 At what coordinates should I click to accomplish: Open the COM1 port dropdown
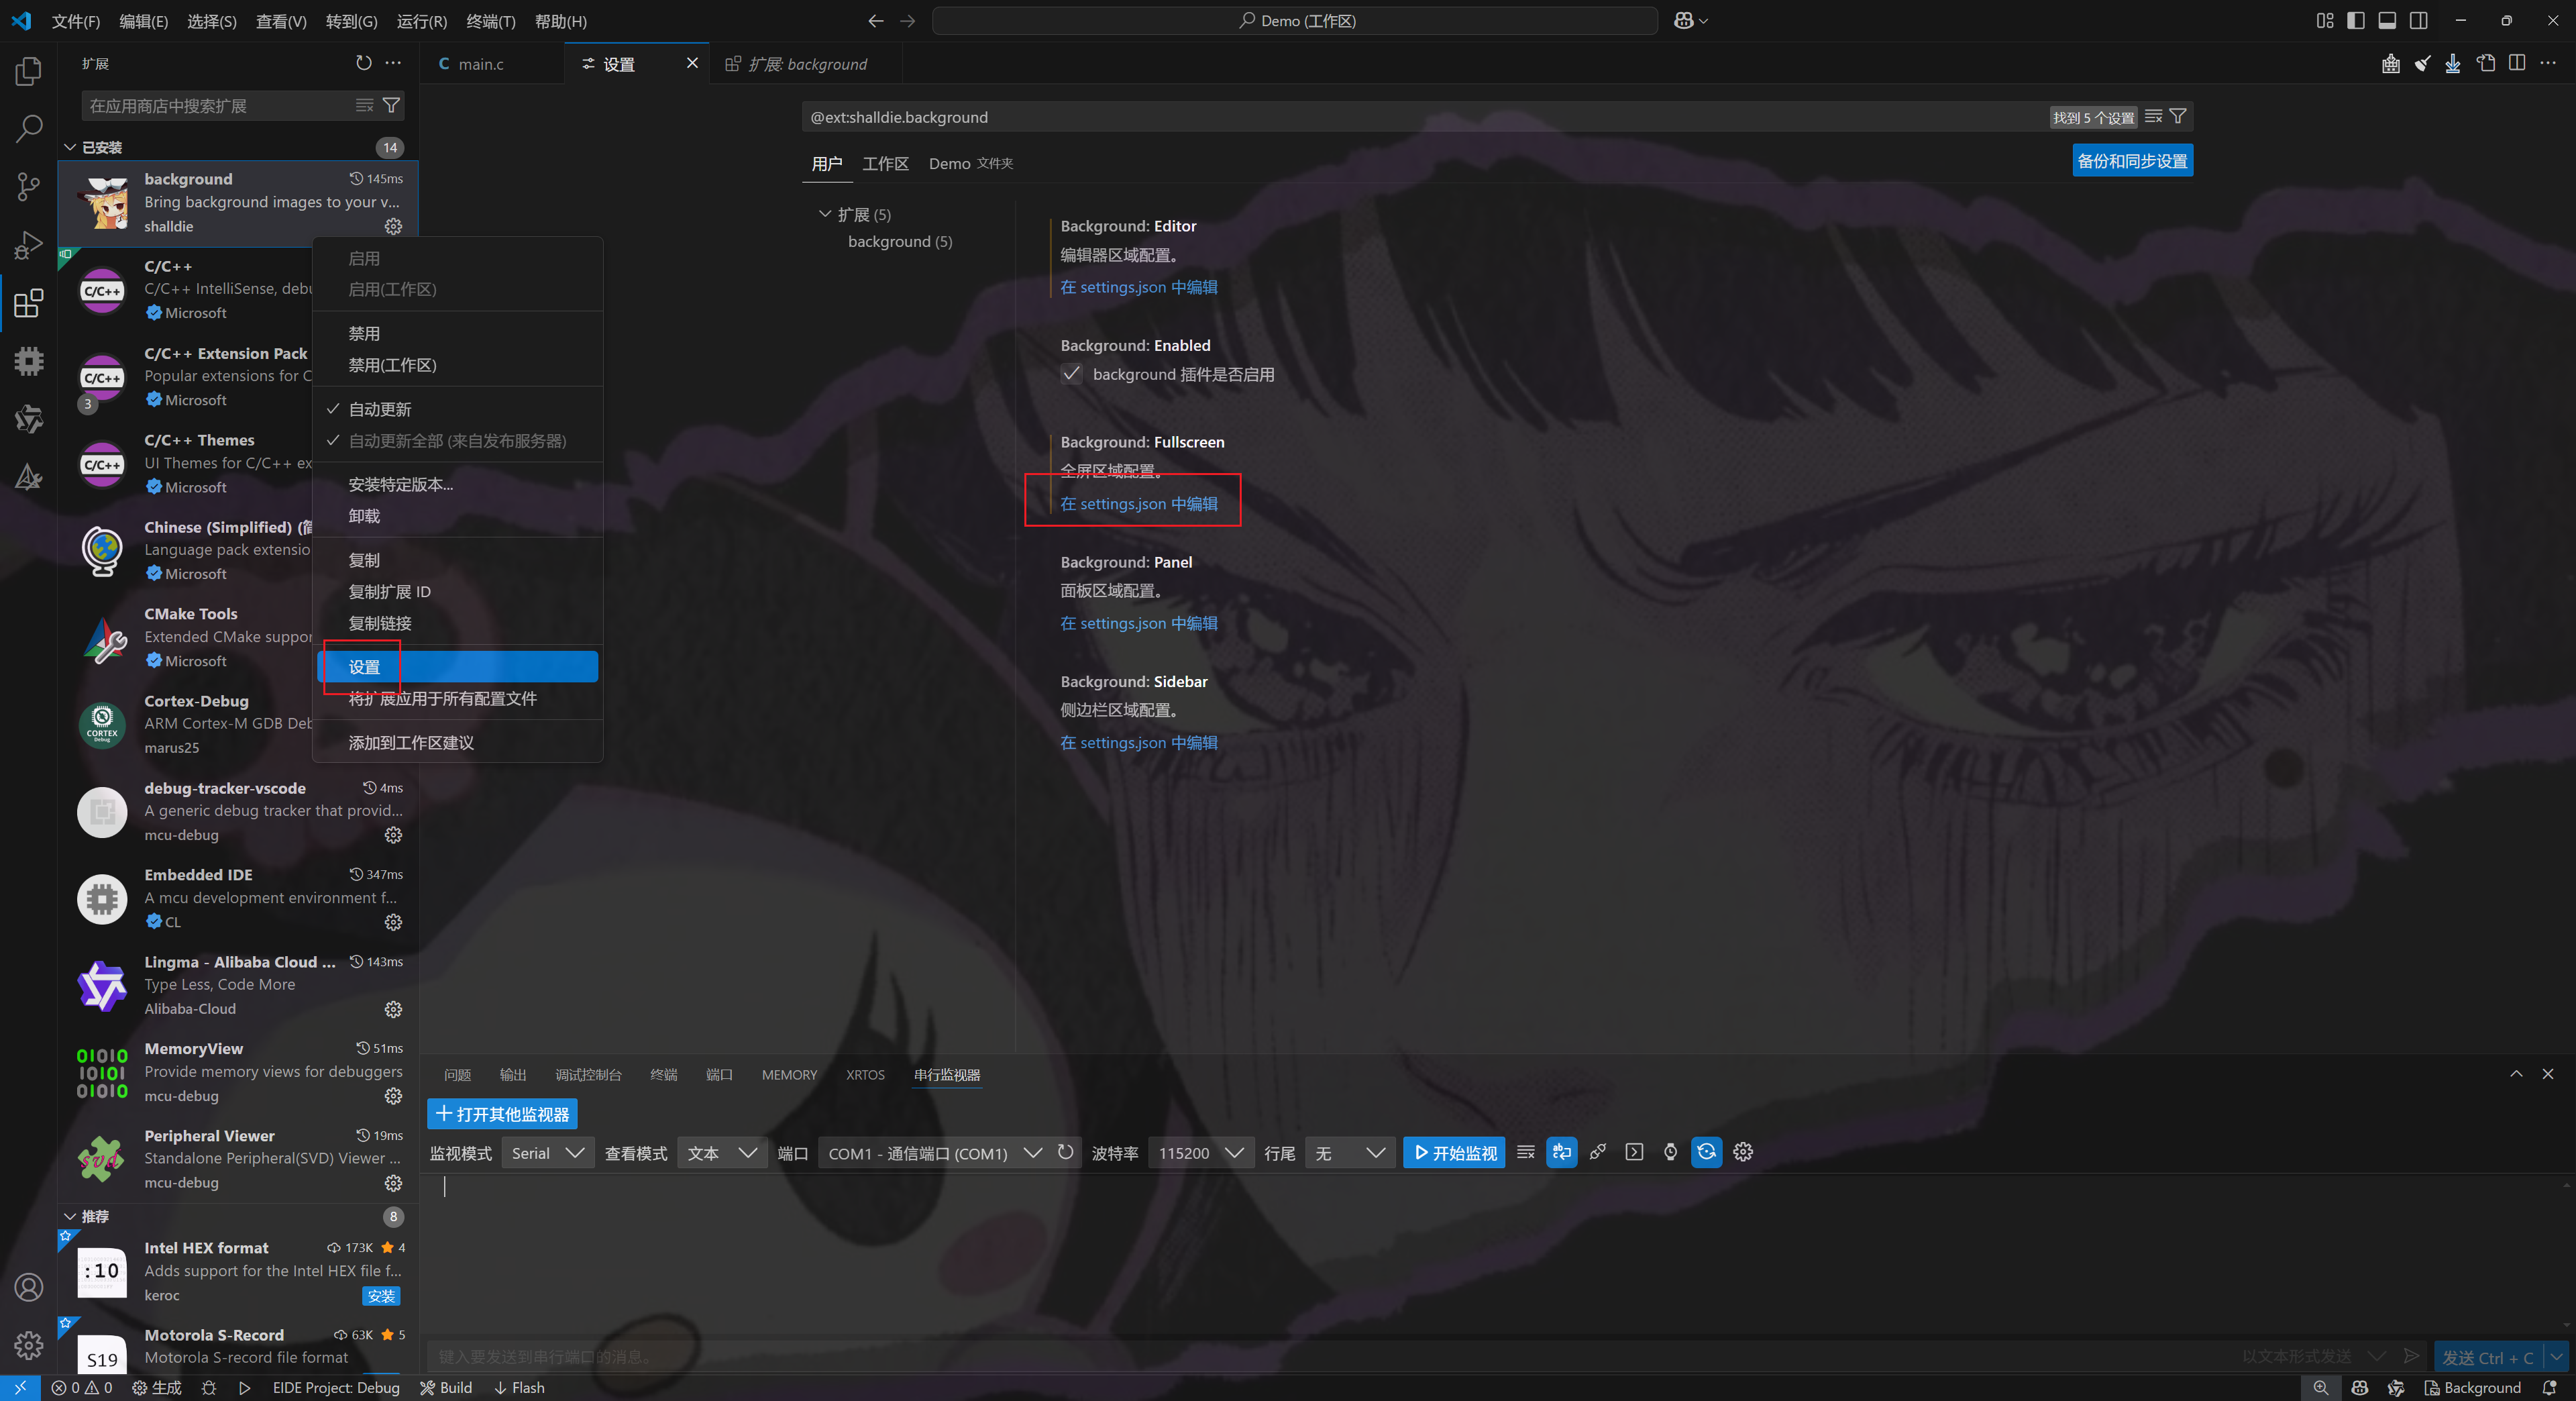(934, 1153)
